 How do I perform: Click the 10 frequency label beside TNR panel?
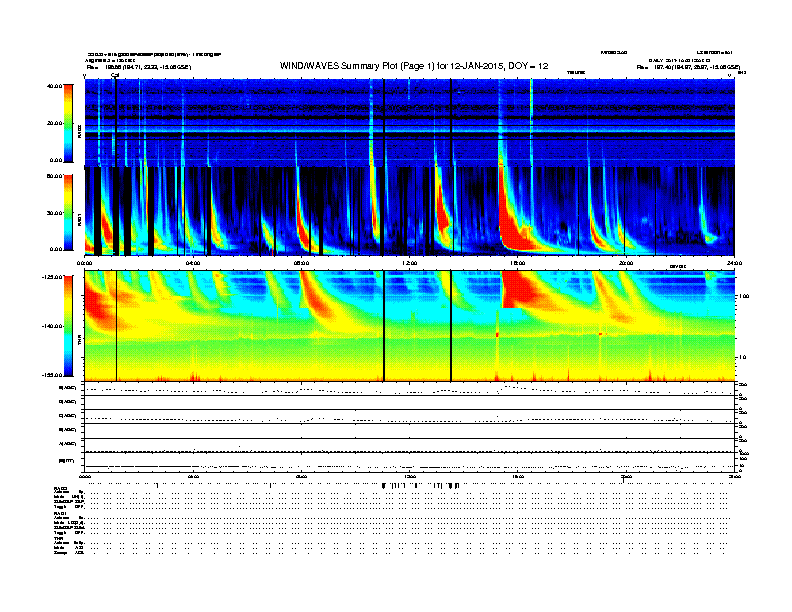click(x=742, y=358)
